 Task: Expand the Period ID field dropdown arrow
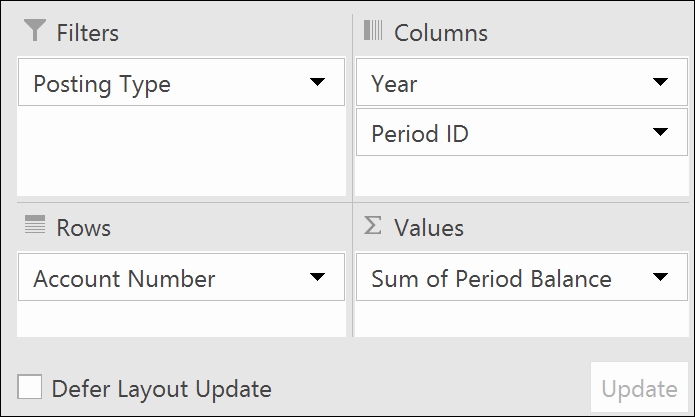[660, 132]
